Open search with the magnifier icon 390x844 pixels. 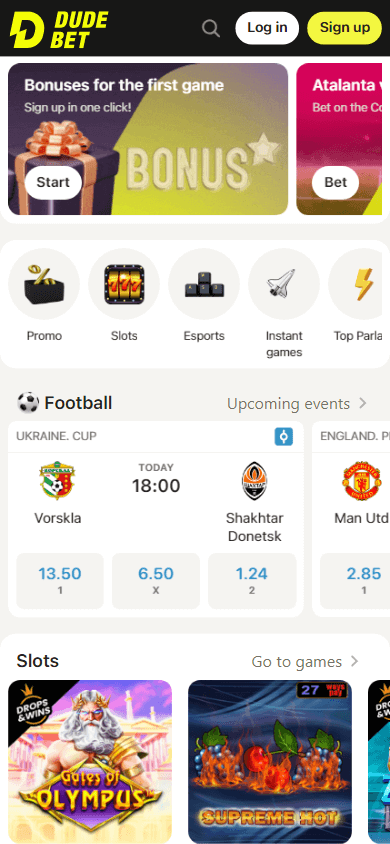211,28
